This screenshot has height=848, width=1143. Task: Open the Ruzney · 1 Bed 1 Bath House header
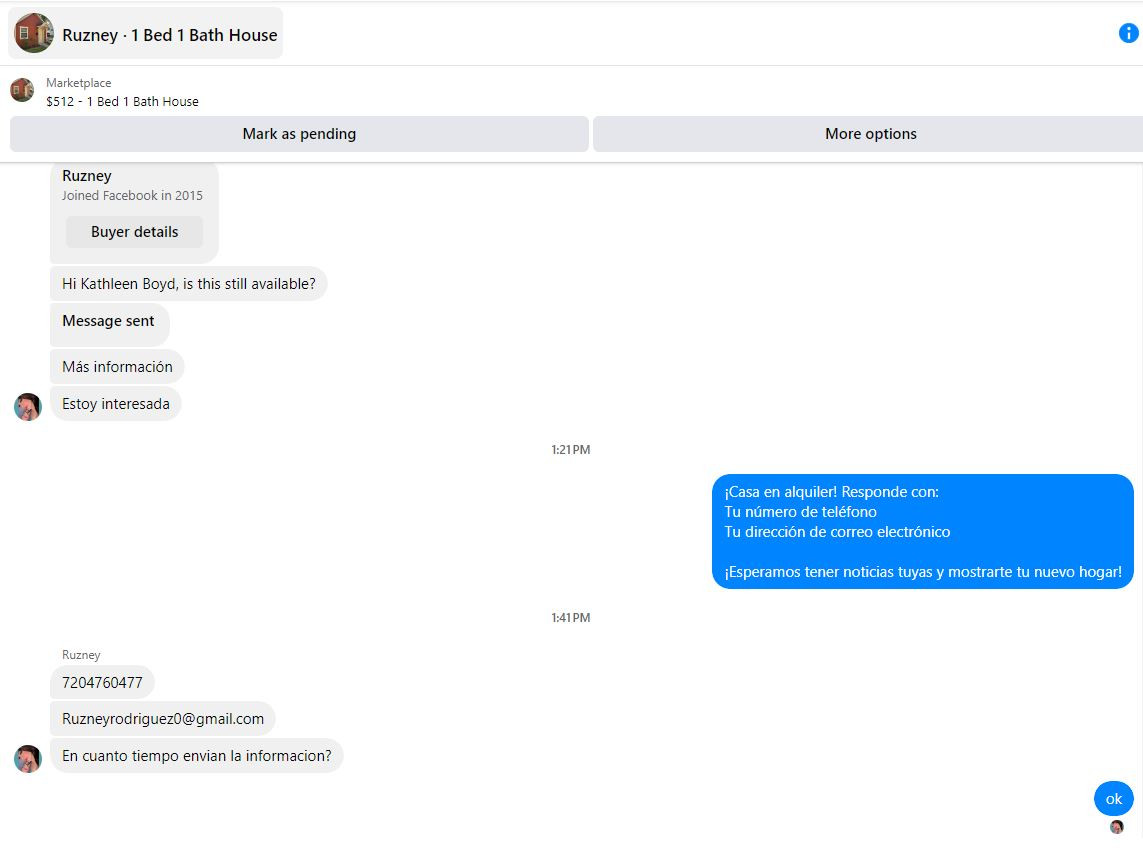tap(145, 34)
